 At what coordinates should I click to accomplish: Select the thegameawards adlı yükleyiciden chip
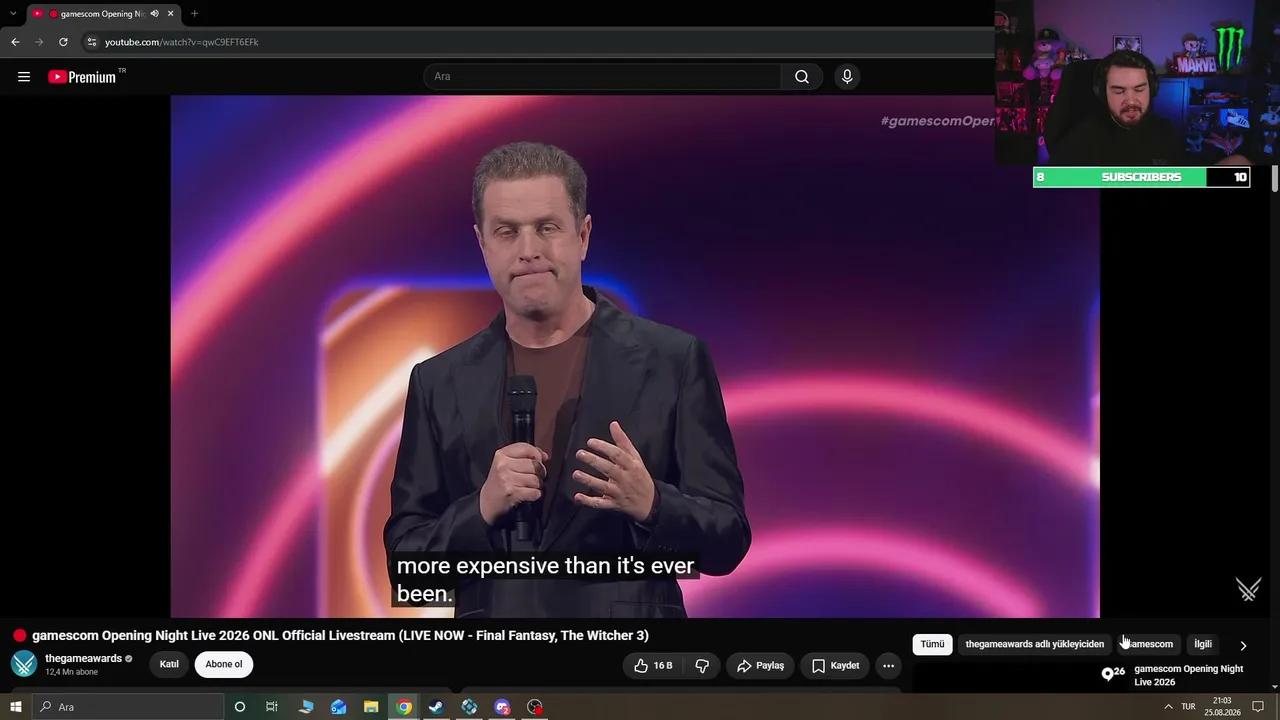[1035, 644]
